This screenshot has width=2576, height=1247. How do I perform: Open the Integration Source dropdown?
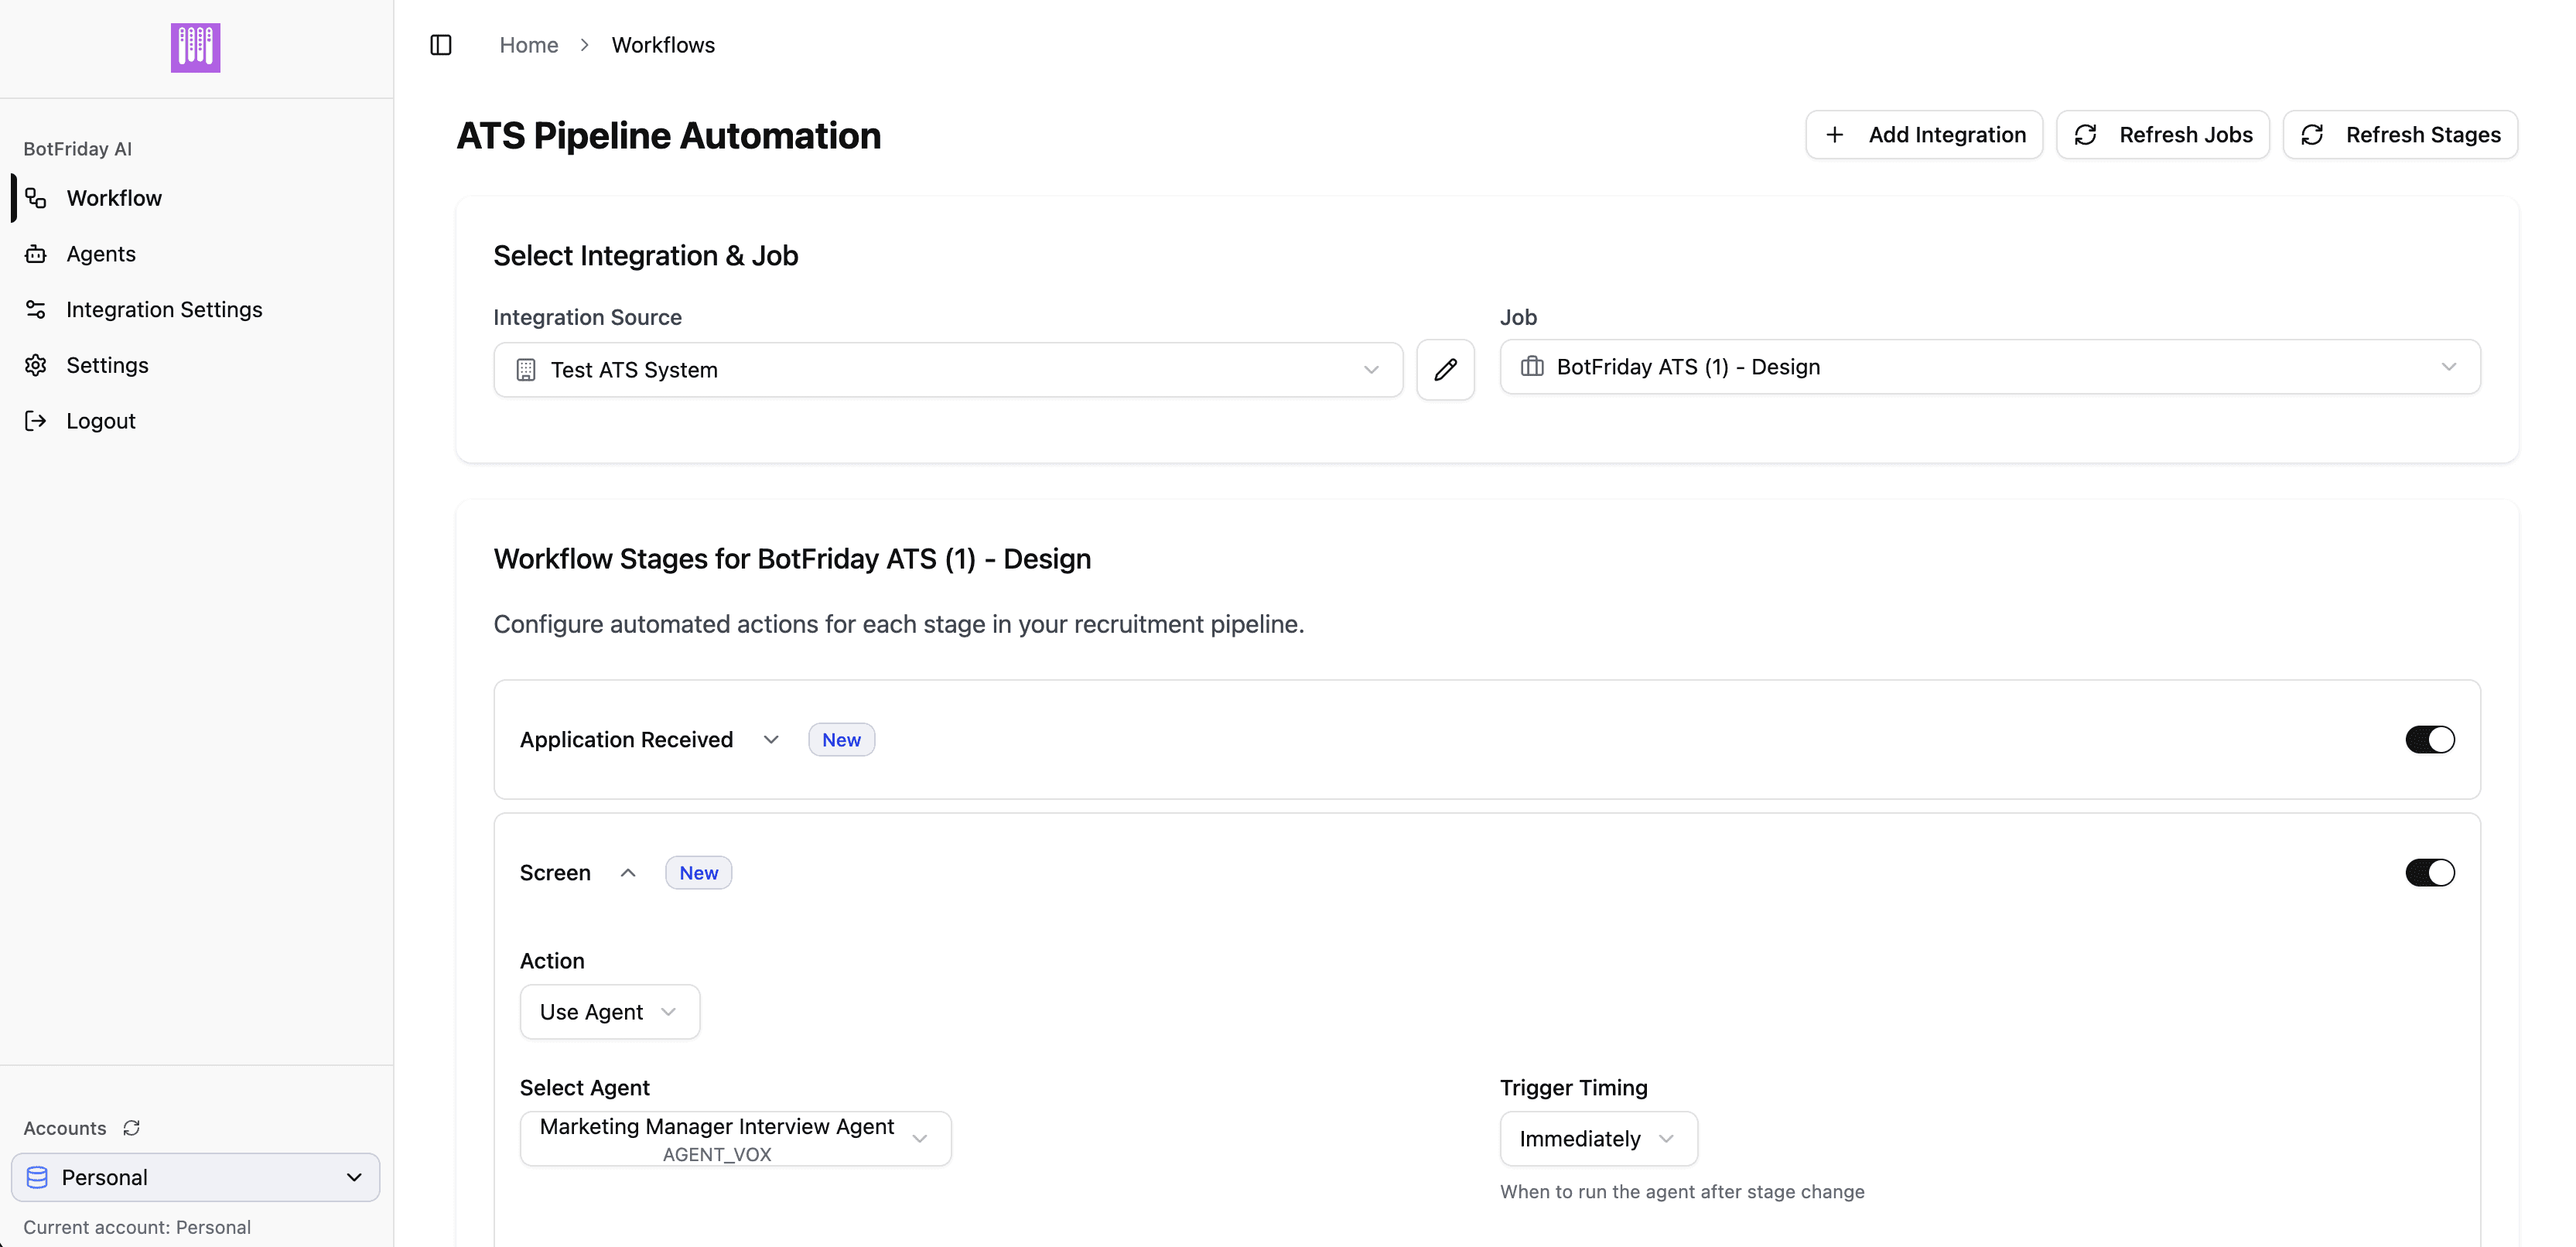click(x=948, y=370)
